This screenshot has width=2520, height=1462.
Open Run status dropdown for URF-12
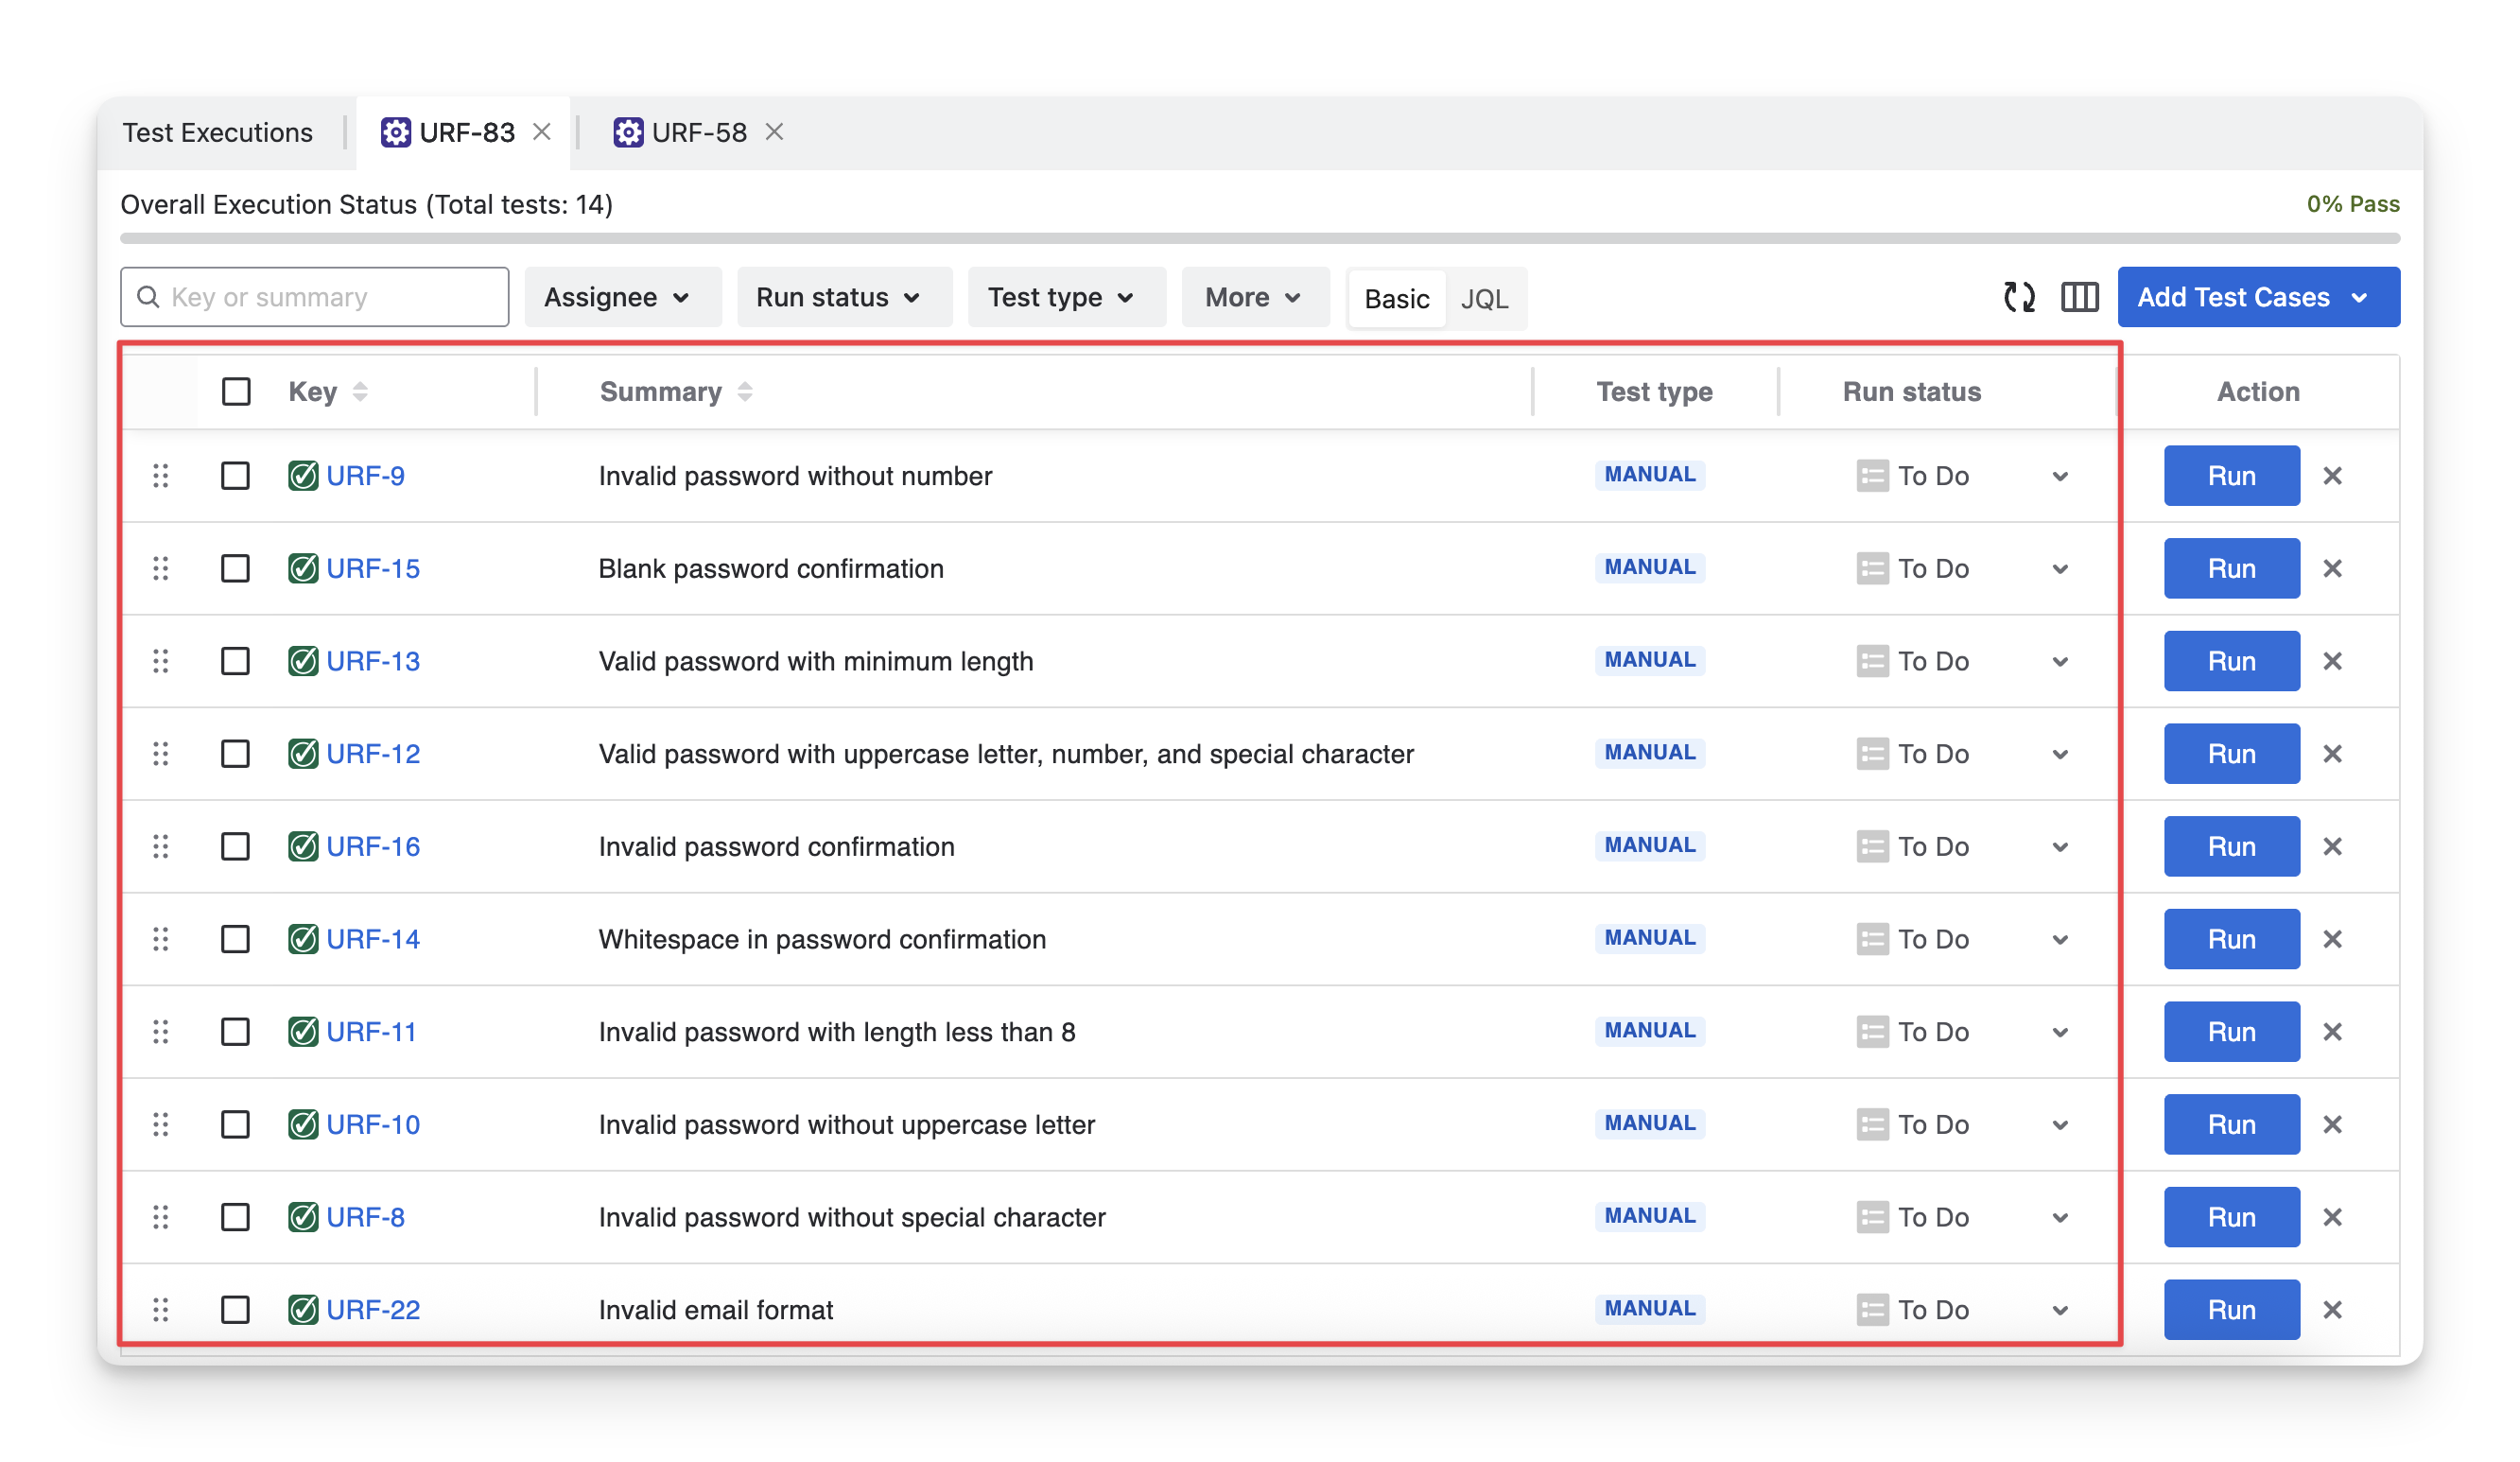click(2059, 754)
